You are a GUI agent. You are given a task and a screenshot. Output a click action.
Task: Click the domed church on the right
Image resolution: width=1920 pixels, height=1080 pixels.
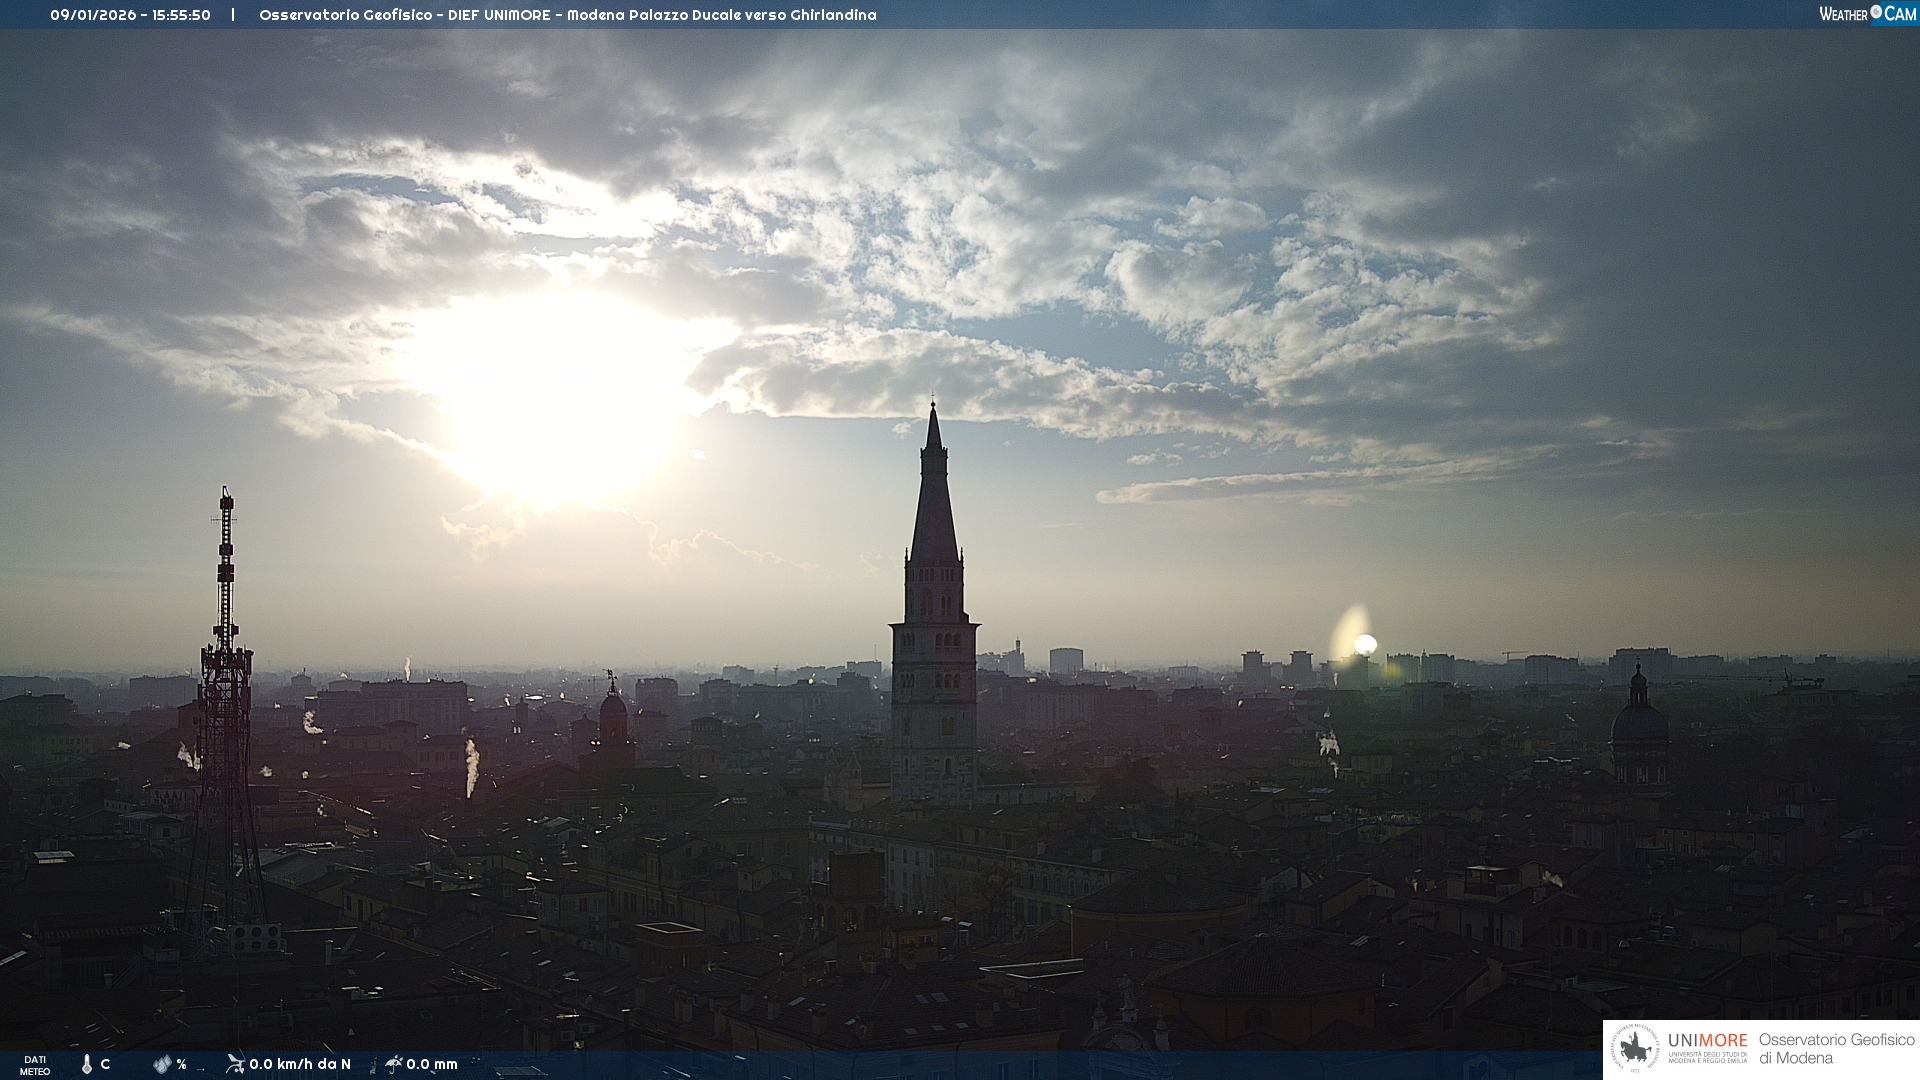tap(1639, 720)
